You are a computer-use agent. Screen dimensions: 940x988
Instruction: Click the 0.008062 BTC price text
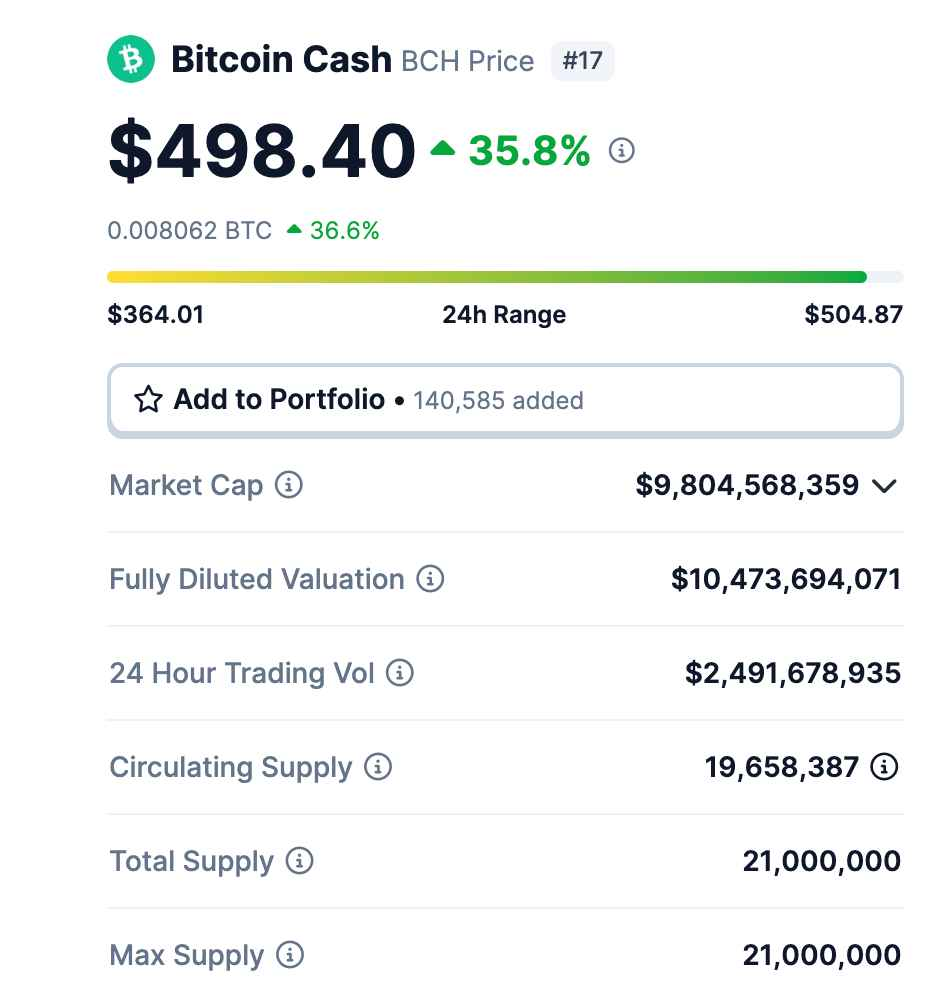pos(190,231)
